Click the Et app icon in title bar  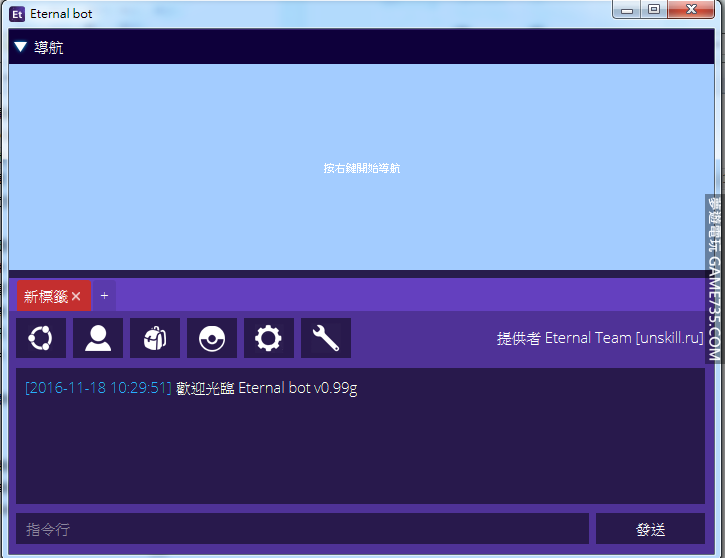(x=17, y=14)
